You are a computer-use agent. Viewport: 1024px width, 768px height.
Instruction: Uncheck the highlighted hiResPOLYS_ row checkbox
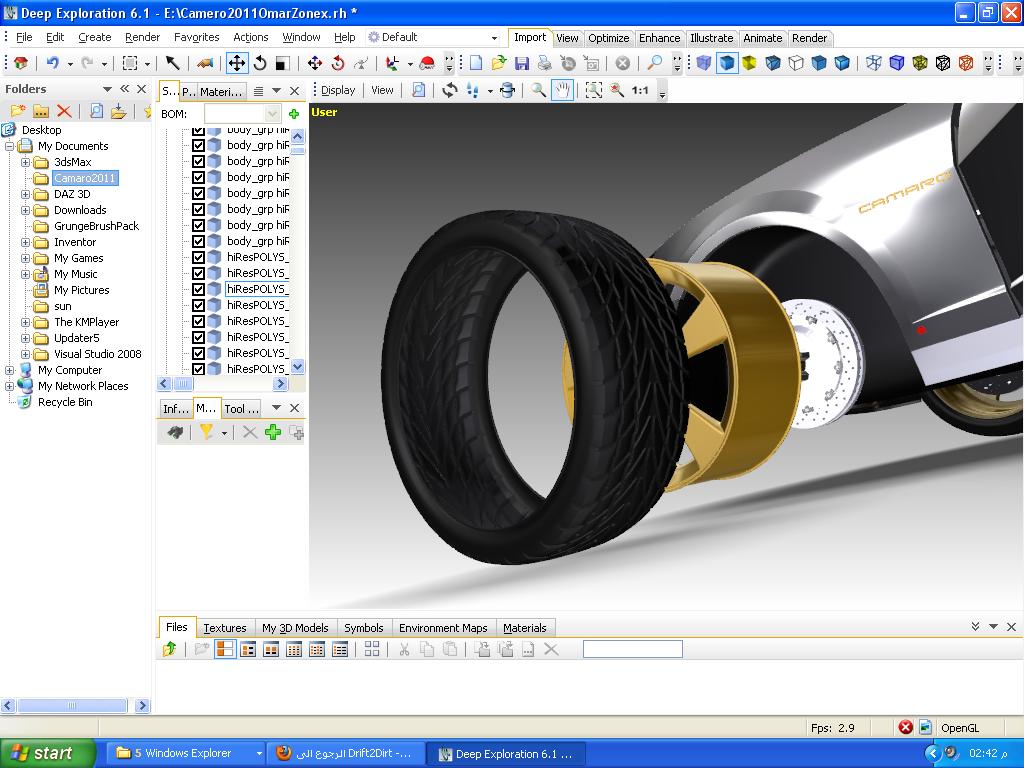199,289
